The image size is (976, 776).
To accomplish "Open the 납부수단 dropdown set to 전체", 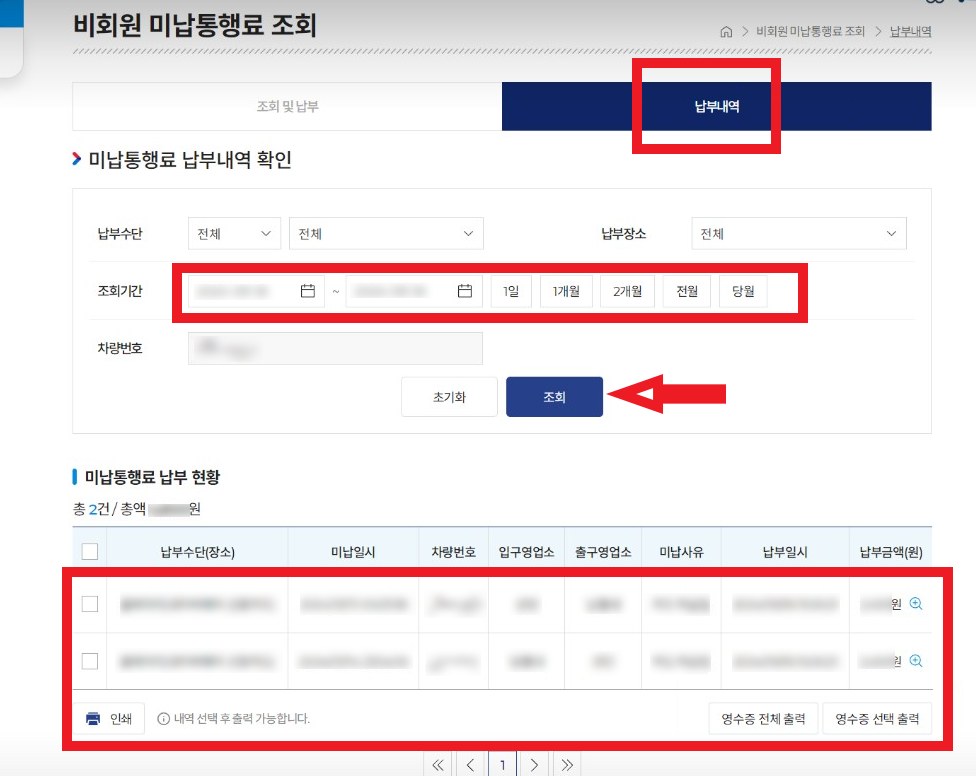I will [x=234, y=233].
